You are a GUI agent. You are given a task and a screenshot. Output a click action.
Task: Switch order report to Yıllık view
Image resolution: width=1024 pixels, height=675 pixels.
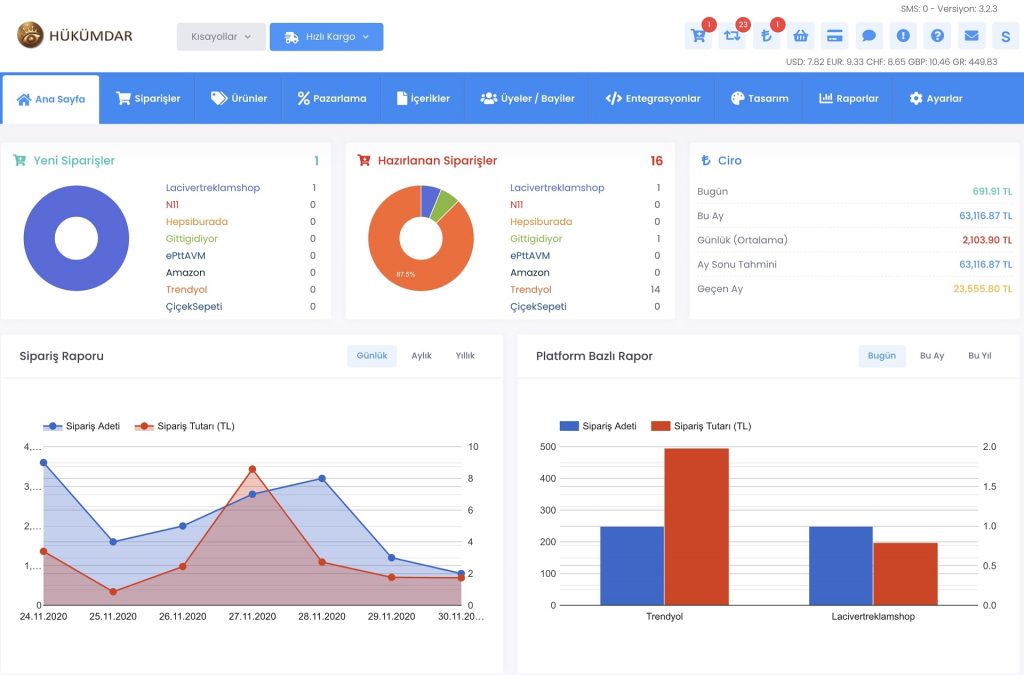(x=465, y=356)
